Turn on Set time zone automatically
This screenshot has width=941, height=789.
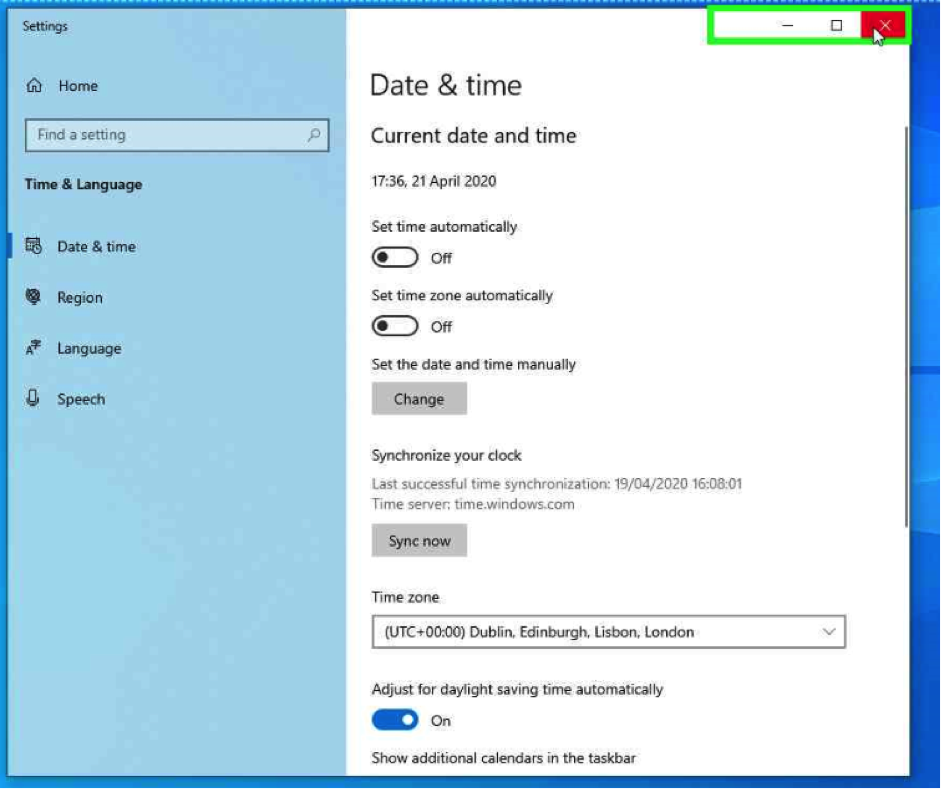(x=395, y=327)
